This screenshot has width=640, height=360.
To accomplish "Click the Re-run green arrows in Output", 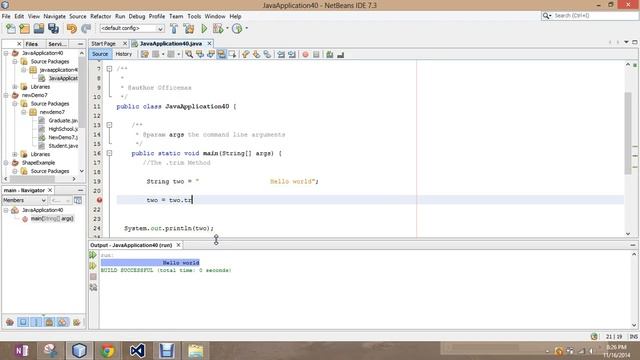I will point(93,255).
